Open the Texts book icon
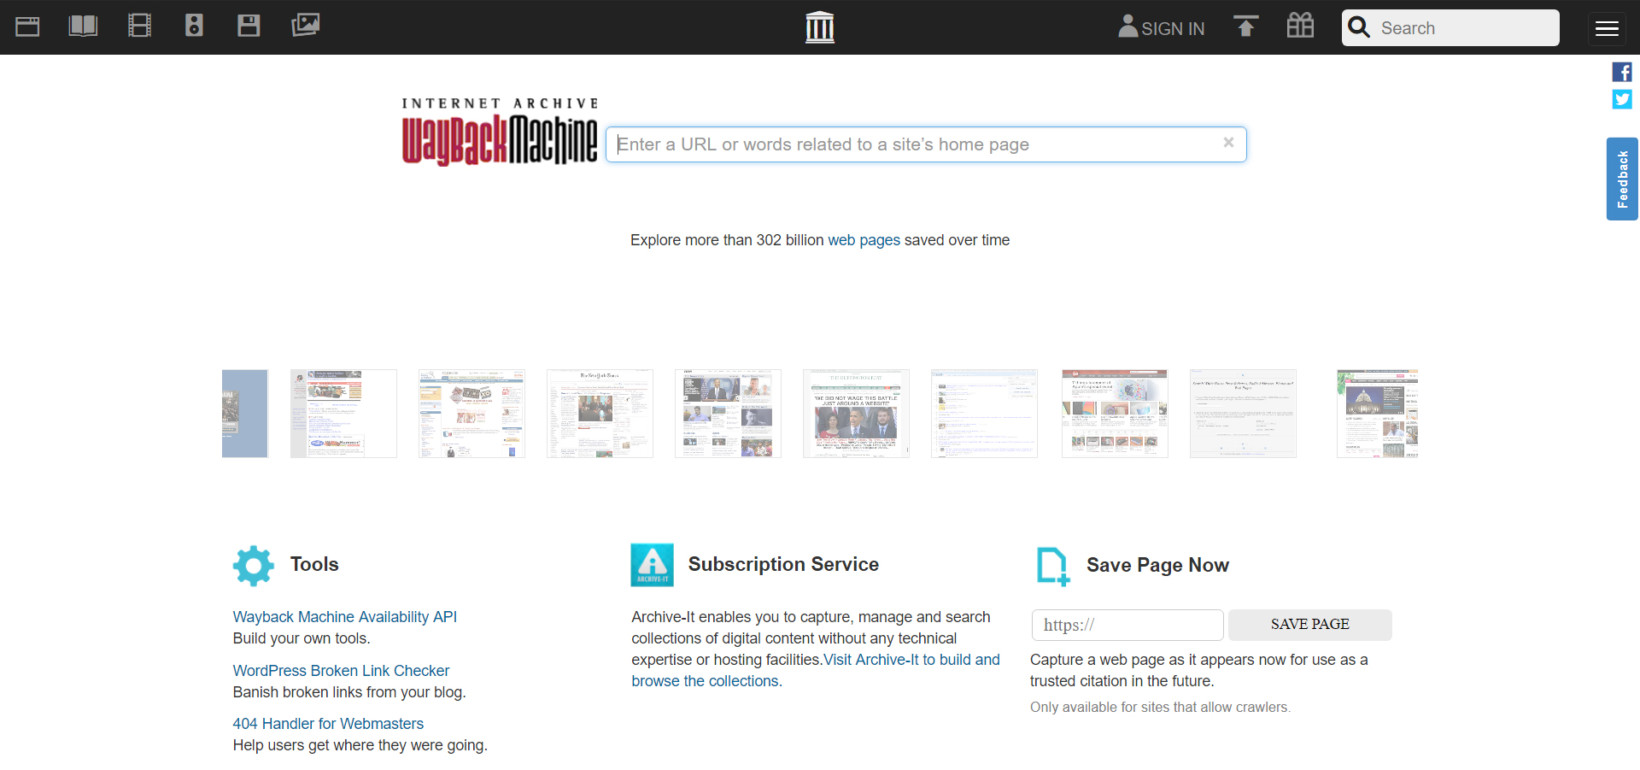Viewport: 1640px width, 770px height. pos(83,26)
